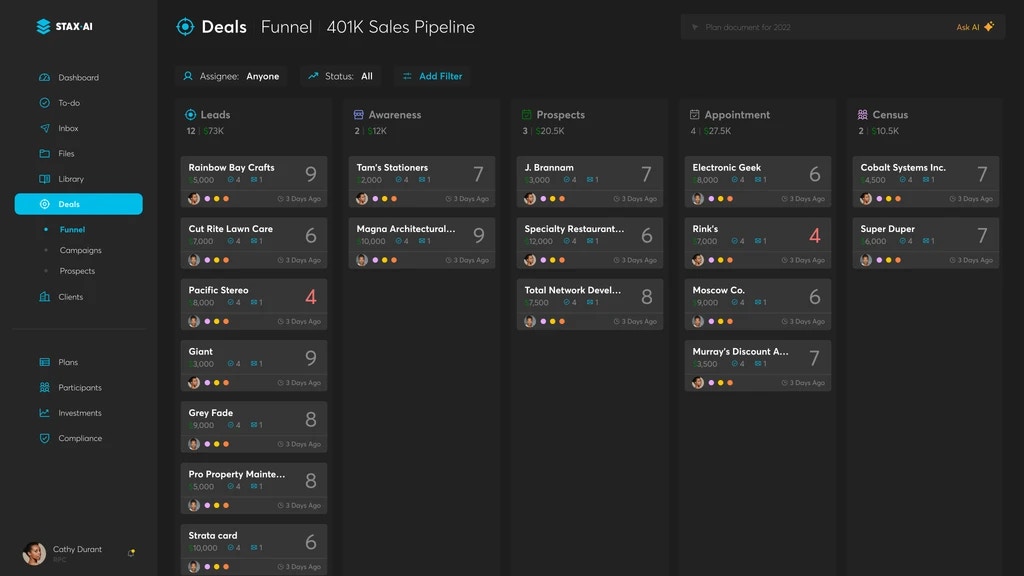Click the STAX AI logo icon

pyautogui.click(x=43, y=27)
